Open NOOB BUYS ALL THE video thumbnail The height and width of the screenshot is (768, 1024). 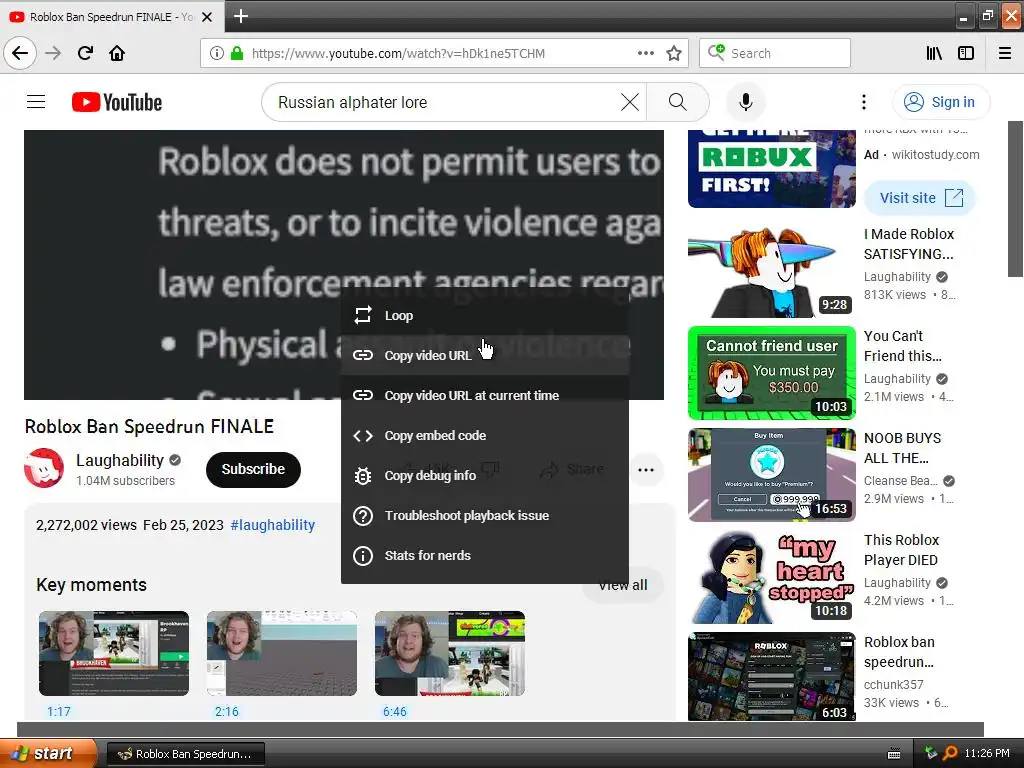pos(771,475)
